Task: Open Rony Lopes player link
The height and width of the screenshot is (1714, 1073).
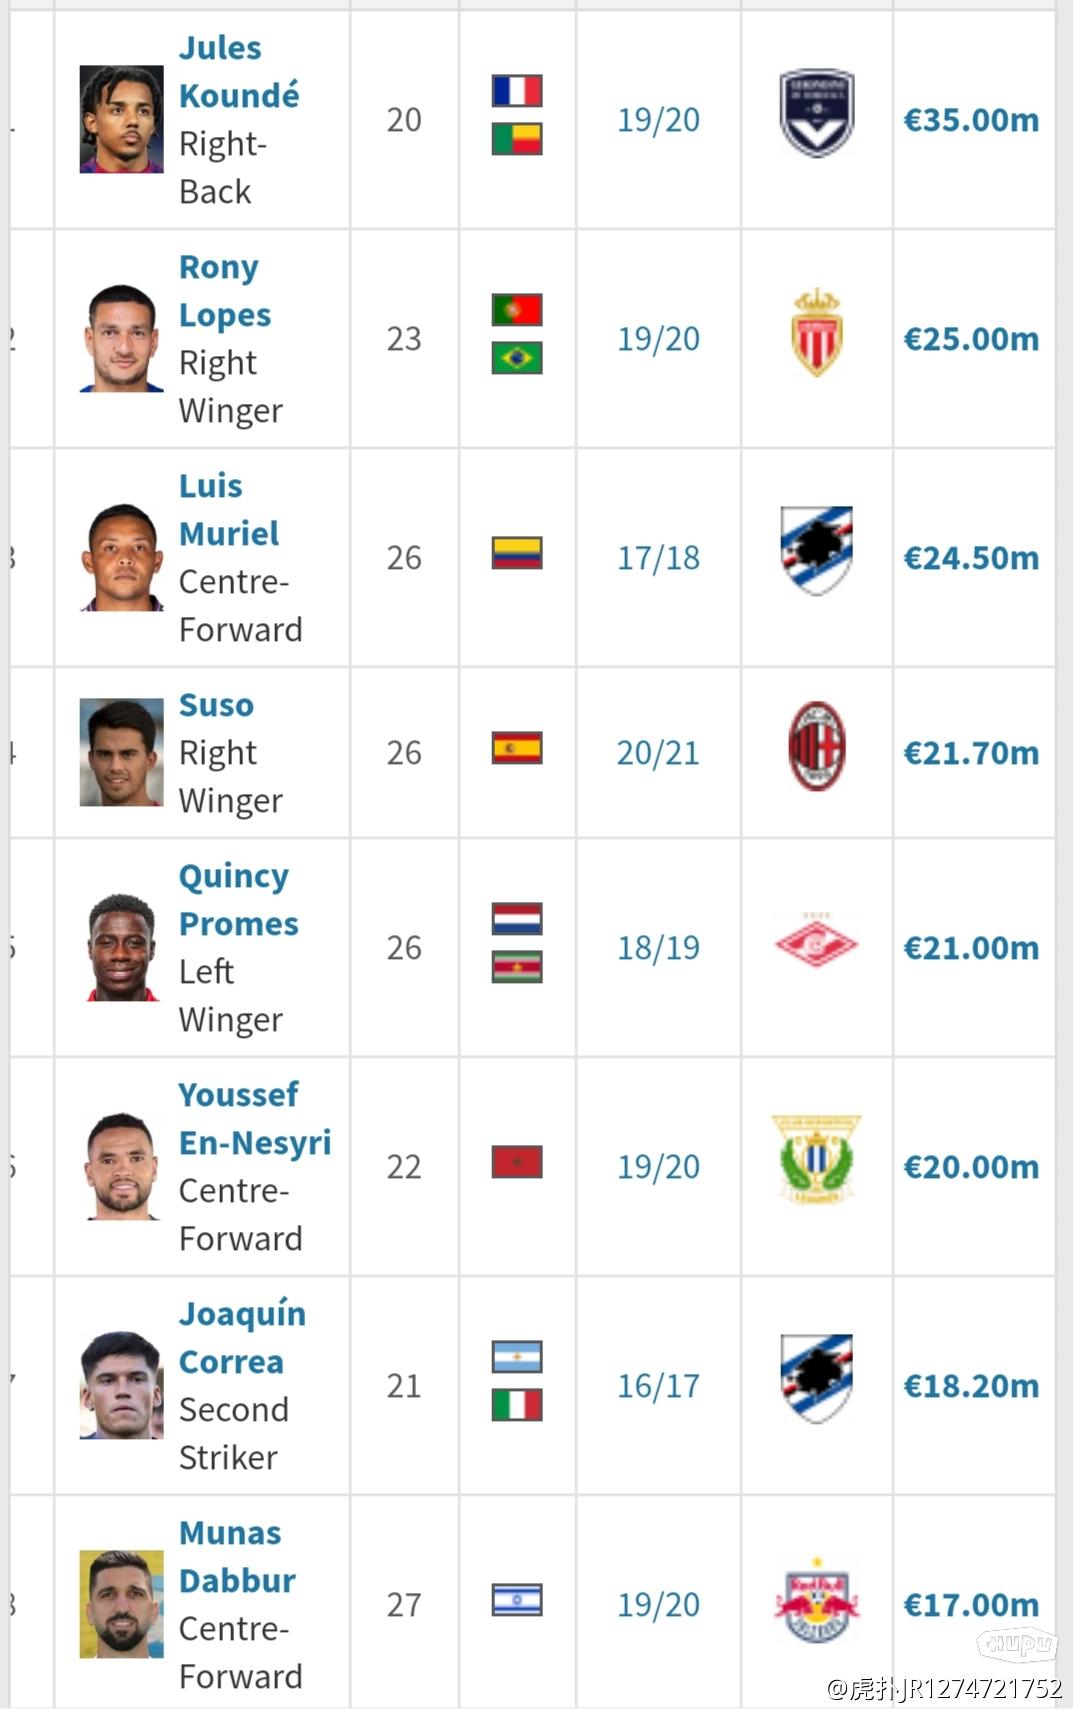Action: 225,291
